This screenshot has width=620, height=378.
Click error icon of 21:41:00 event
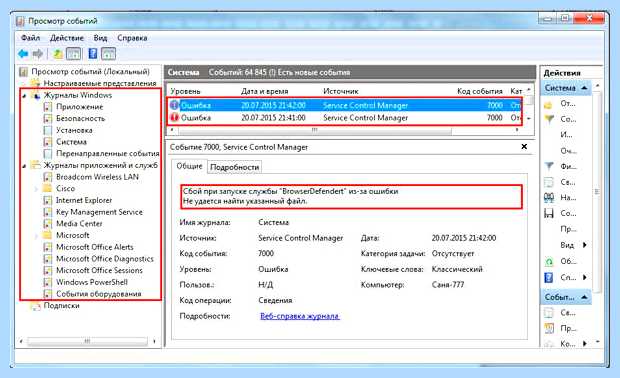click(174, 117)
